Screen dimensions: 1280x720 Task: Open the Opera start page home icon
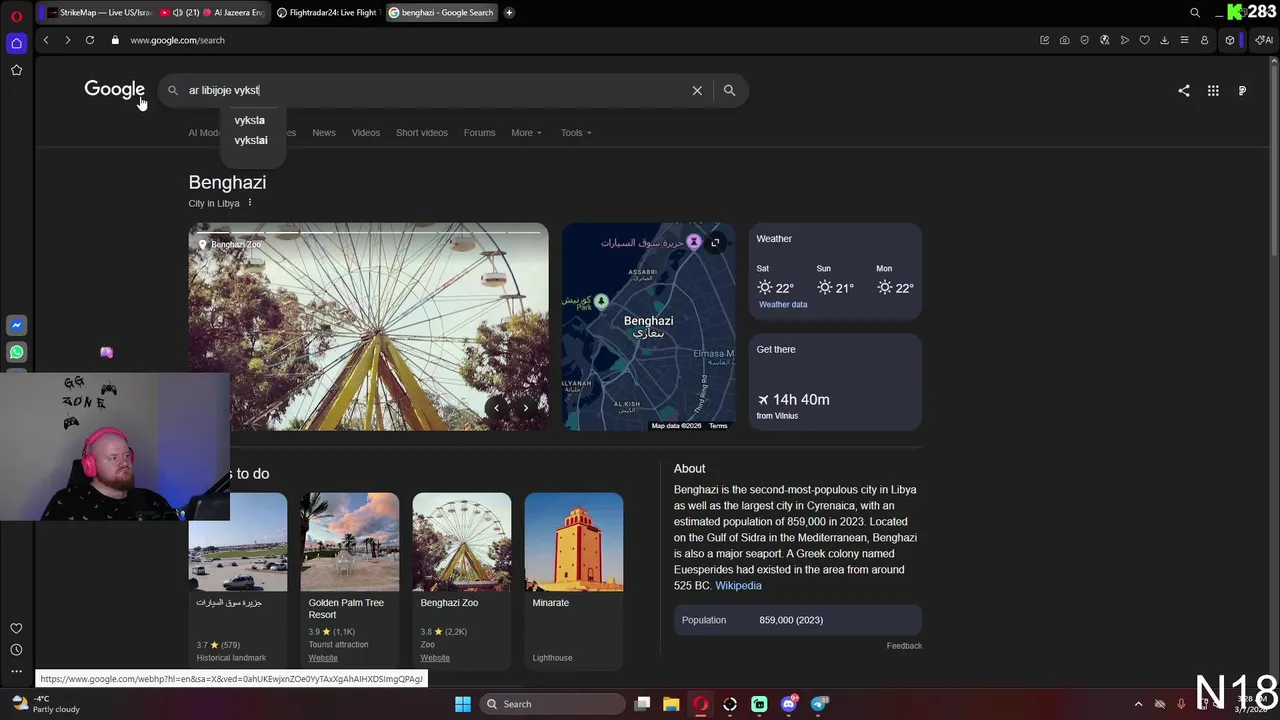coord(16,43)
